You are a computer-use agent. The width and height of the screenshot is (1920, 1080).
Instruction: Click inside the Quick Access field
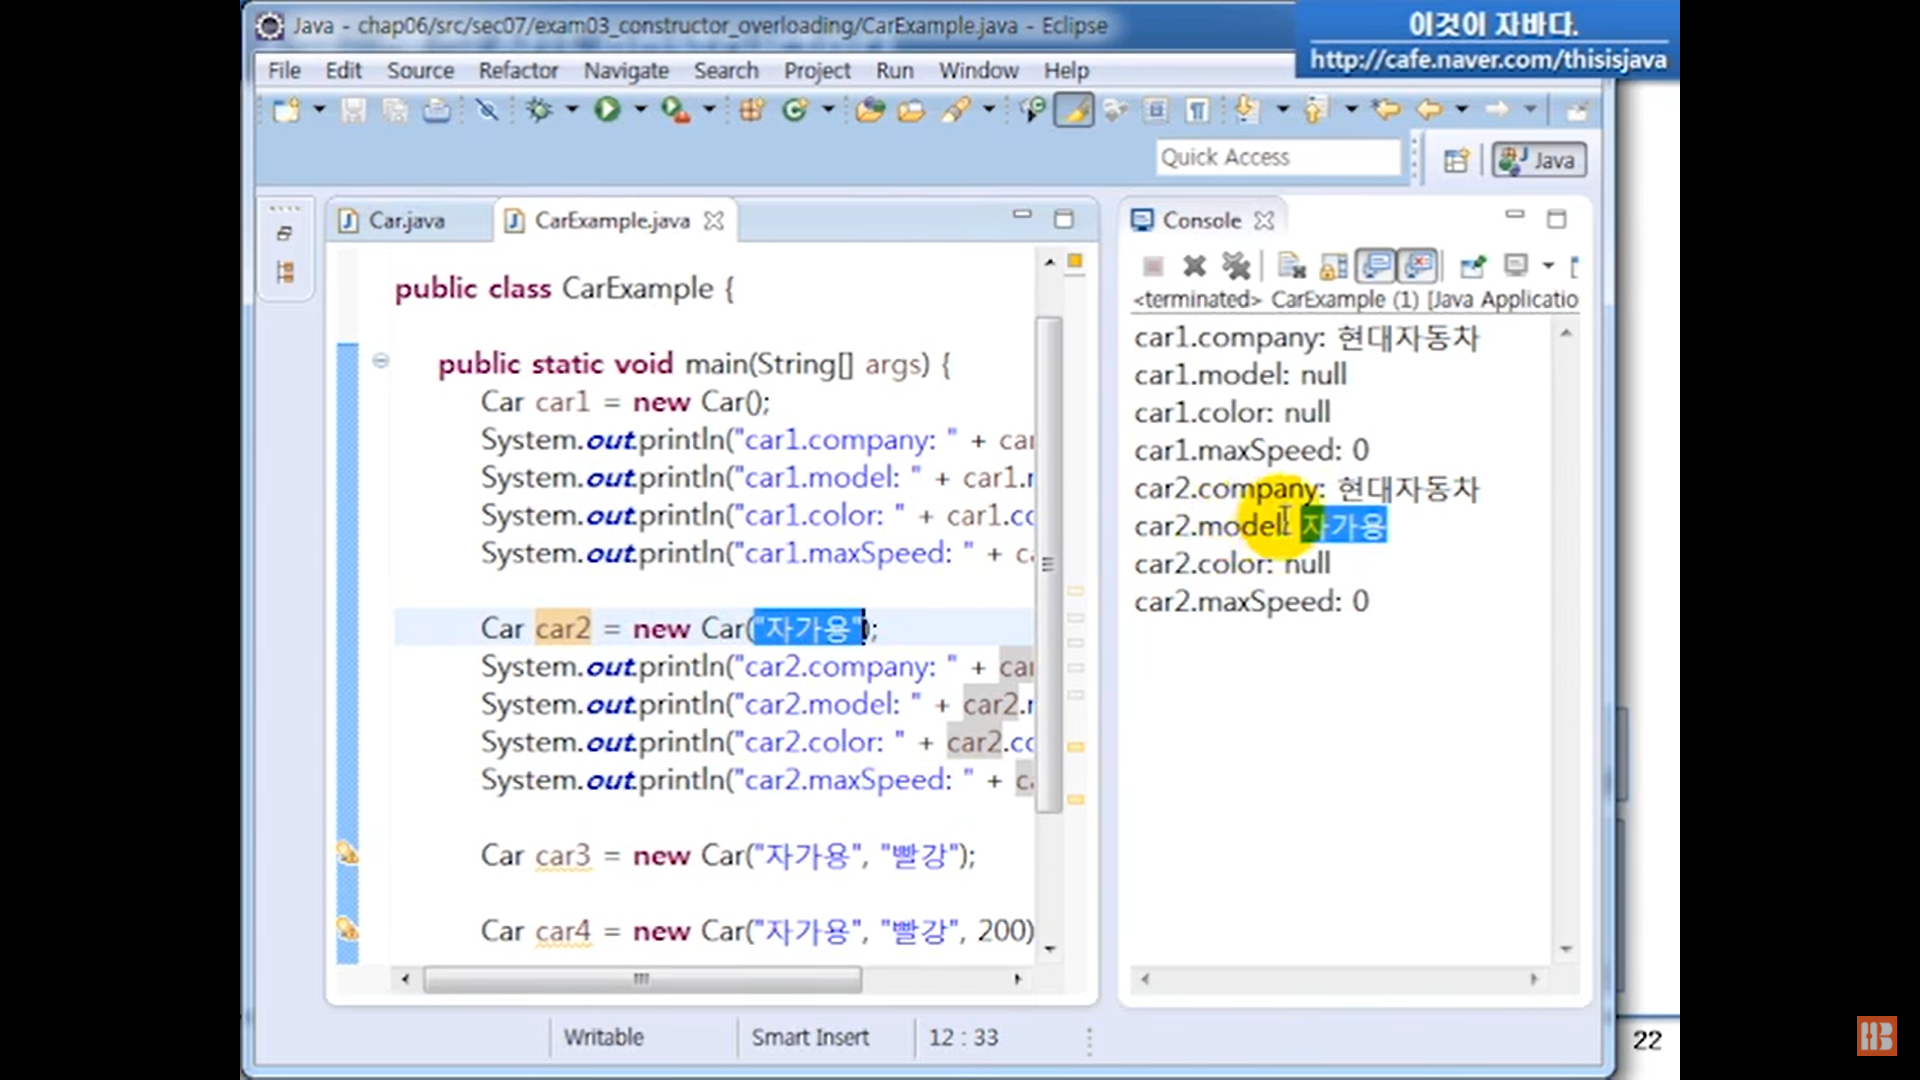[x=1278, y=157]
